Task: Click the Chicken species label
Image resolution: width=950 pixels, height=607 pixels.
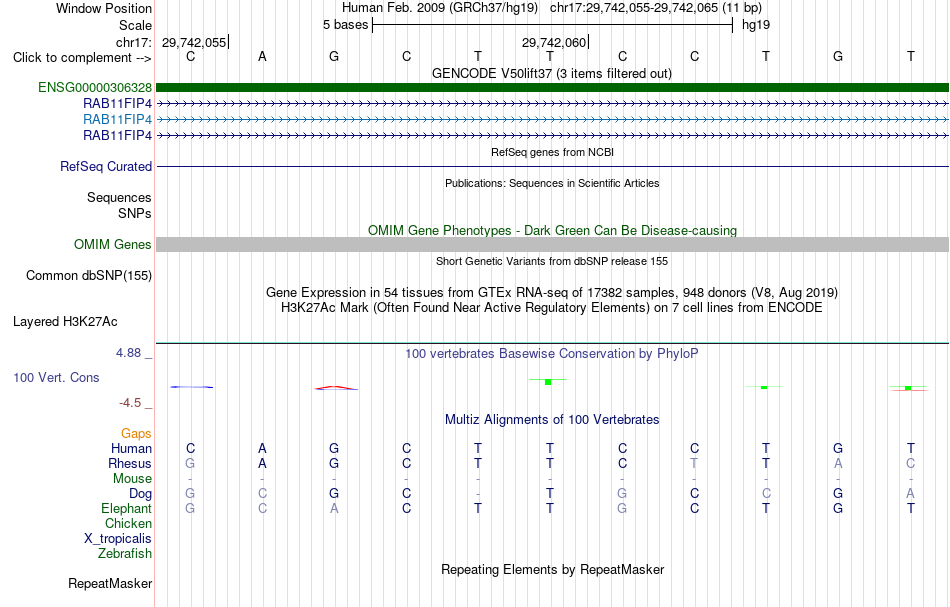Action: point(128,523)
